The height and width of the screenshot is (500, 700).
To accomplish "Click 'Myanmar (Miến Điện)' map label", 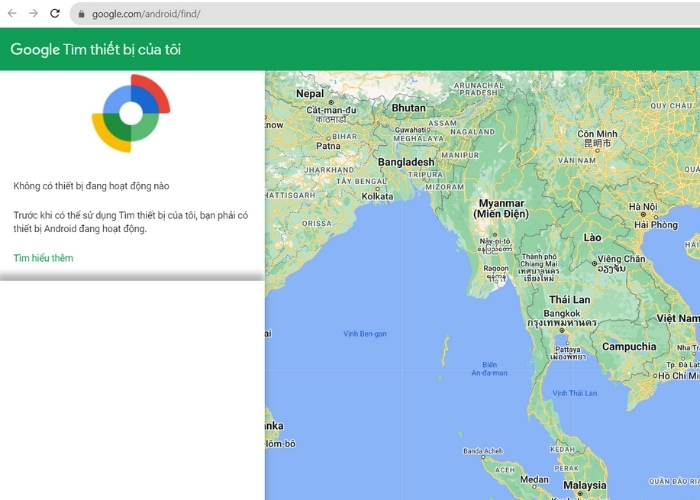I will click(501, 208).
